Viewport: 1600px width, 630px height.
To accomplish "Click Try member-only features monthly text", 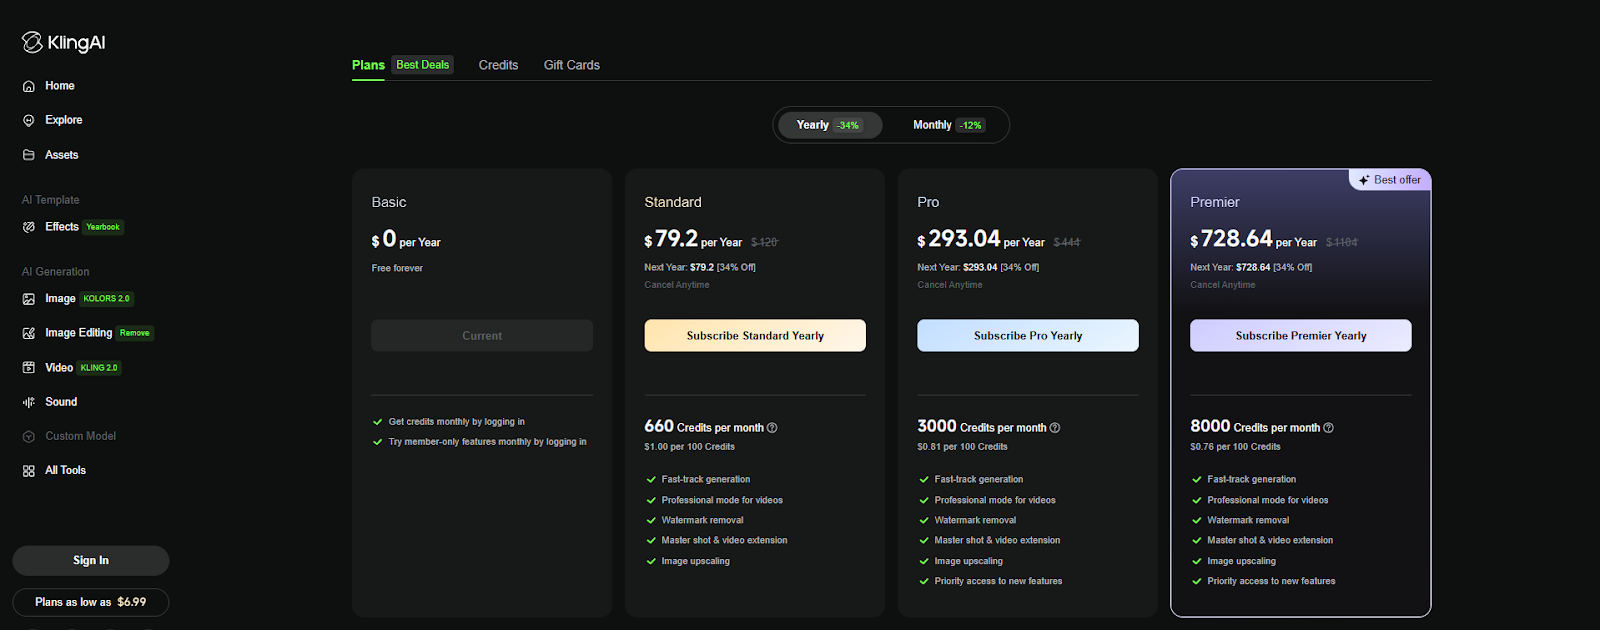I will point(487,442).
